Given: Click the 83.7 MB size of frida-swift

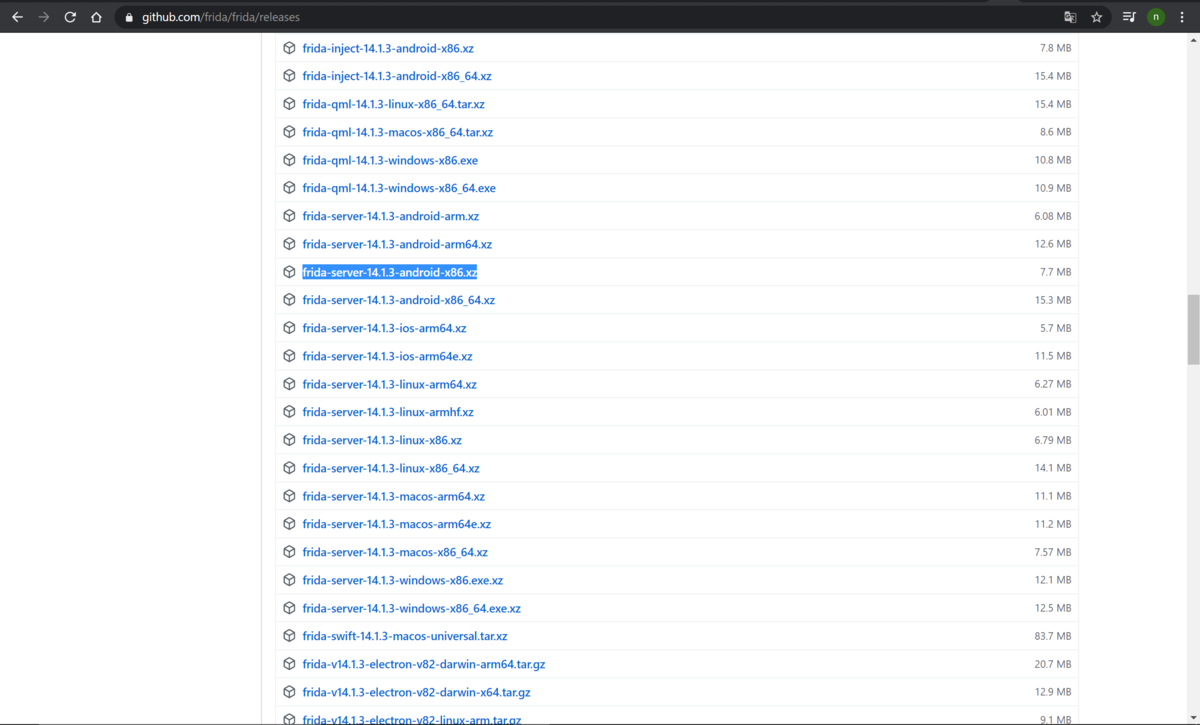Looking at the screenshot, I should (1053, 636).
